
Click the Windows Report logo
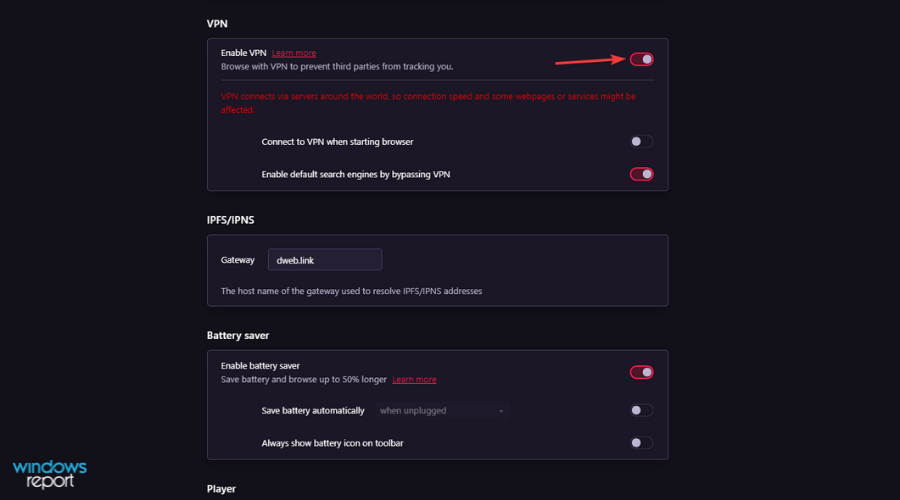pyautogui.click(x=50, y=474)
